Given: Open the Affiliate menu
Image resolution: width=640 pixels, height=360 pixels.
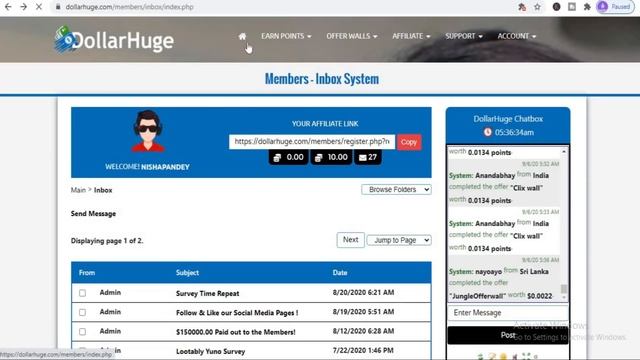Looking at the screenshot, I should 411,36.
